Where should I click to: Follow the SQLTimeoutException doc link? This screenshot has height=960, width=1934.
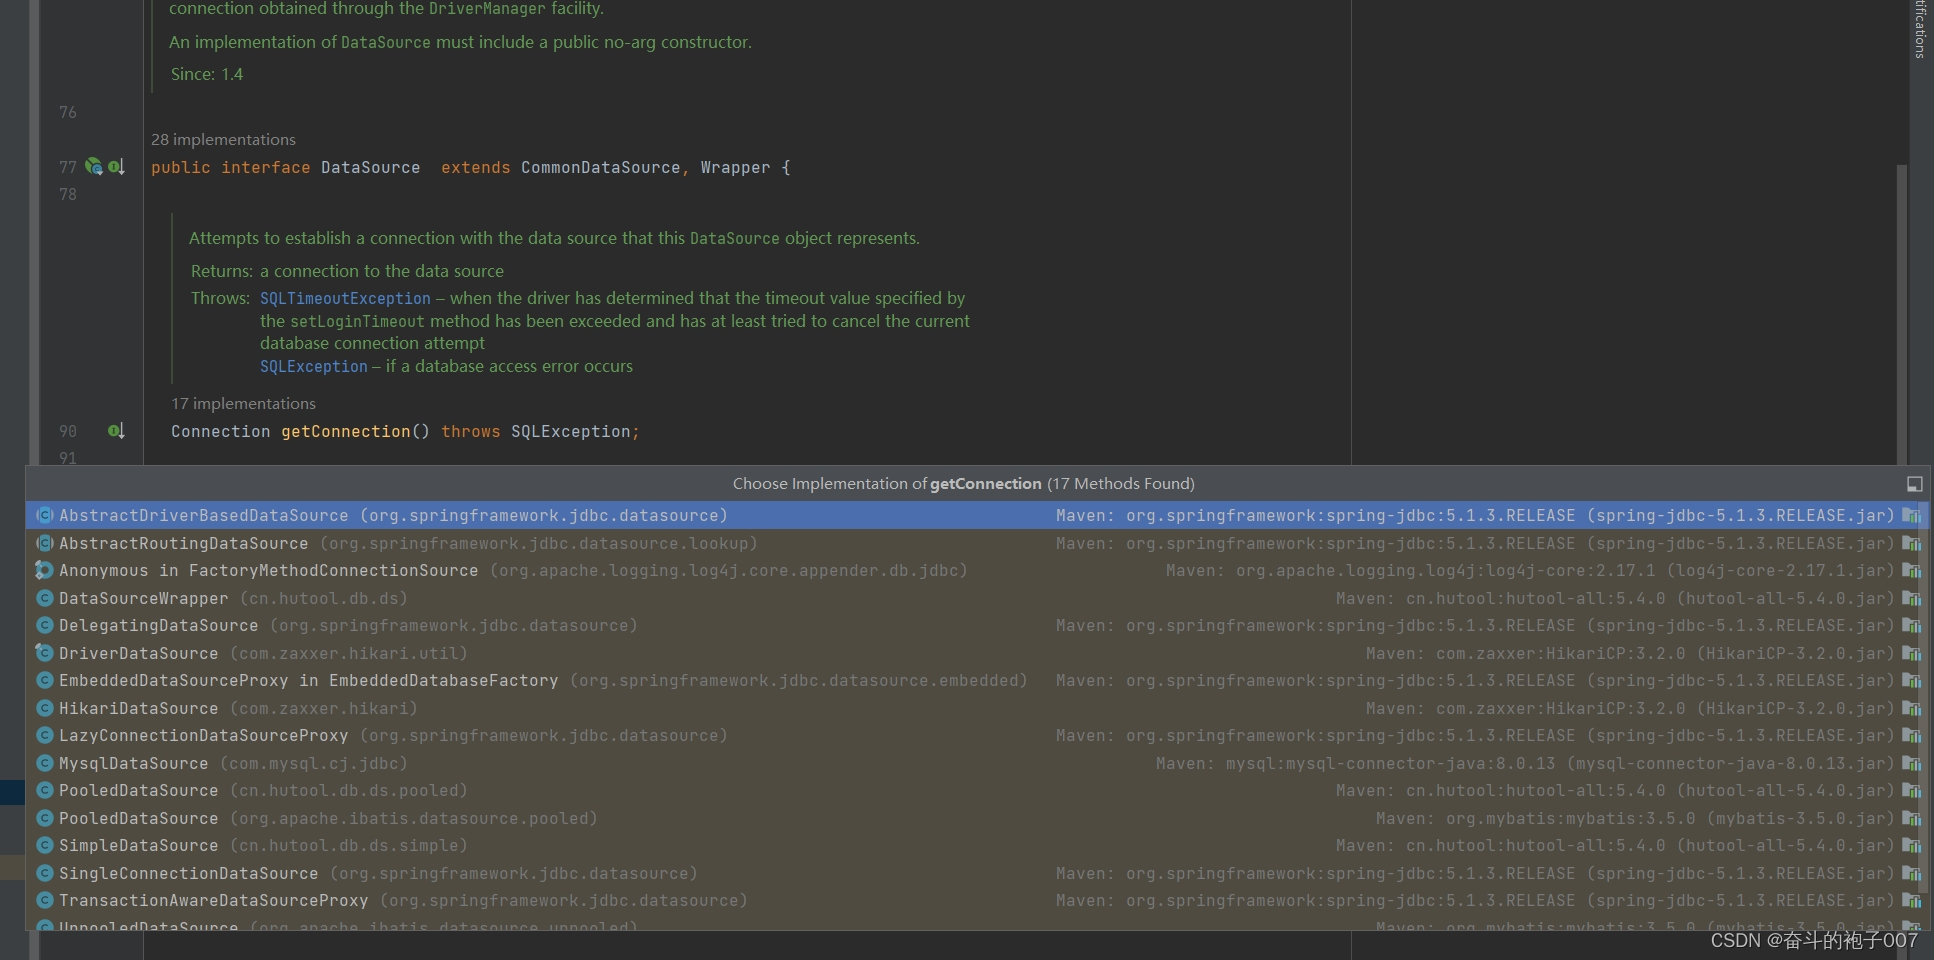pyautogui.click(x=345, y=298)
